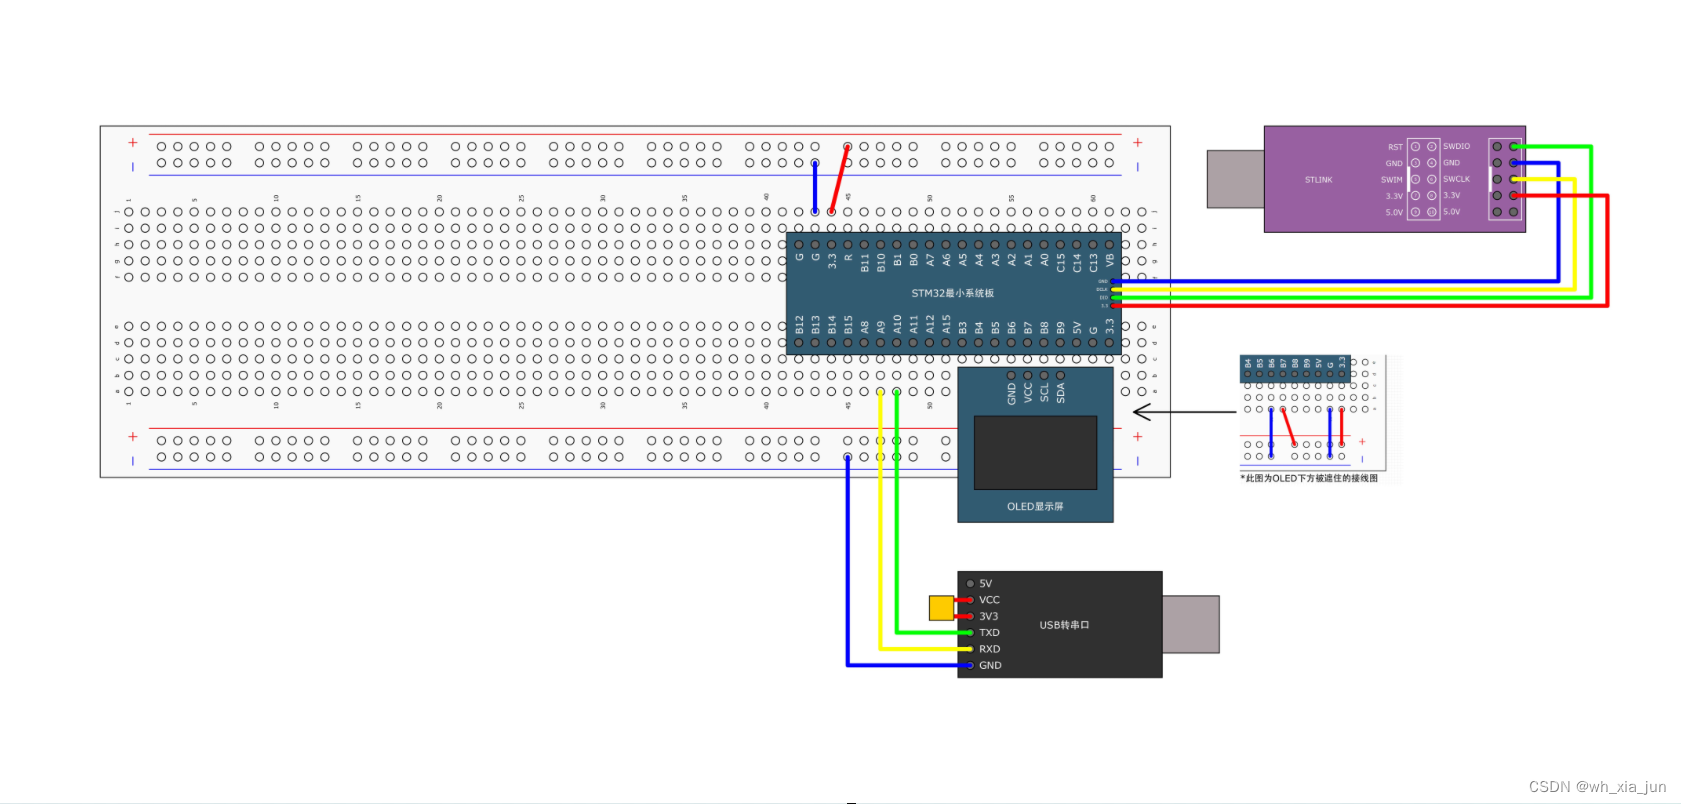Click the B8 pin label on STM32 board
Screen dimensions: 1681x804
coord(1044,327)
